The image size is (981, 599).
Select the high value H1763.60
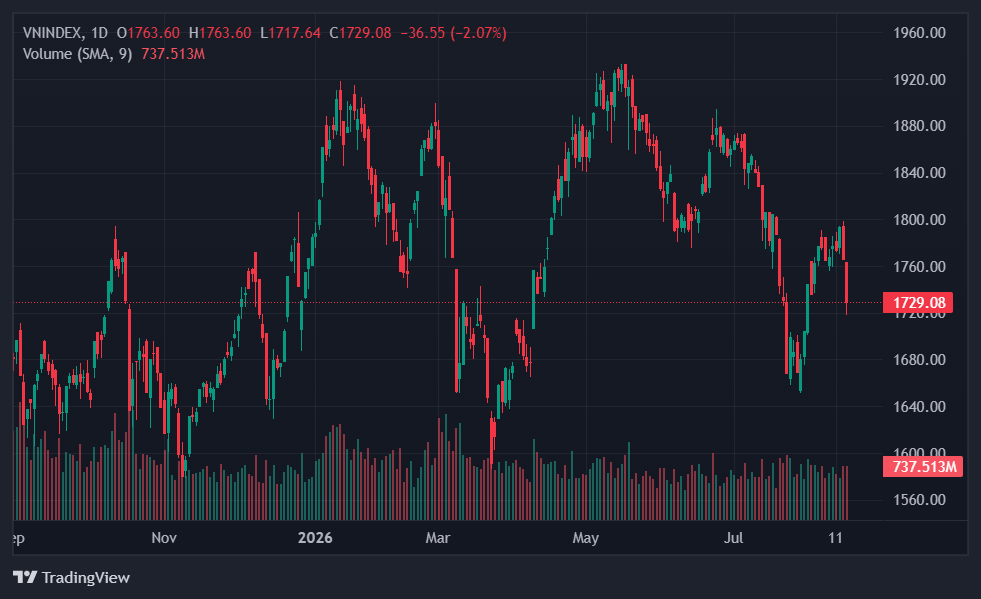[x=220, y=33]
